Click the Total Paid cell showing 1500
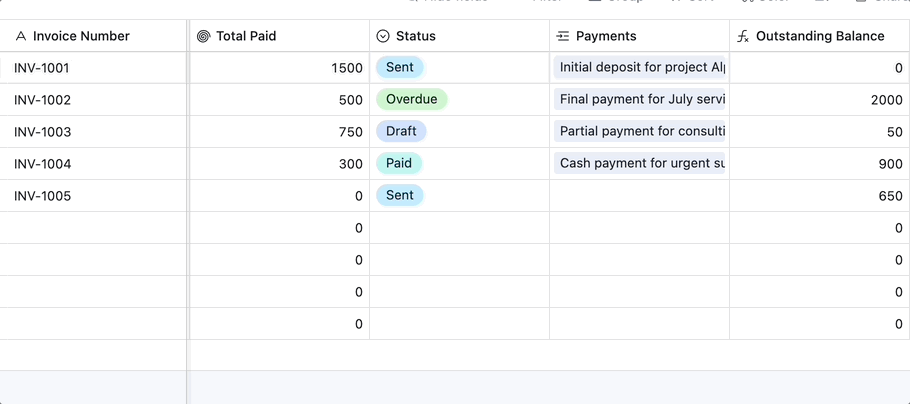 click(279, 68)
